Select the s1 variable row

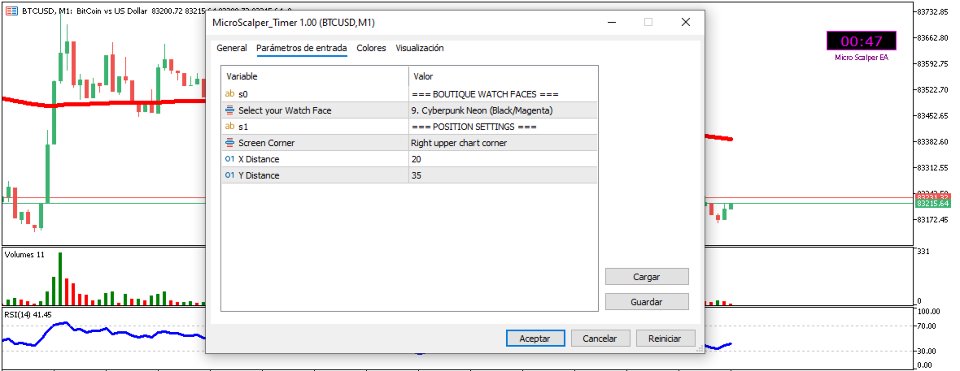pyautogui.click(x=409, y=126)
